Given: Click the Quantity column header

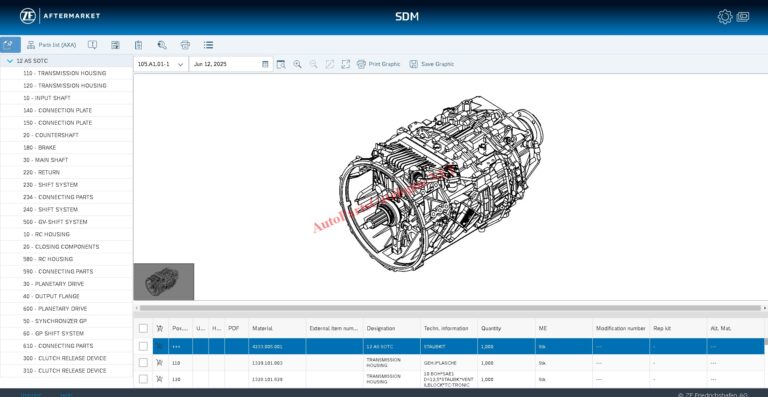Looking at the screenshot, I should click(506, 328).
